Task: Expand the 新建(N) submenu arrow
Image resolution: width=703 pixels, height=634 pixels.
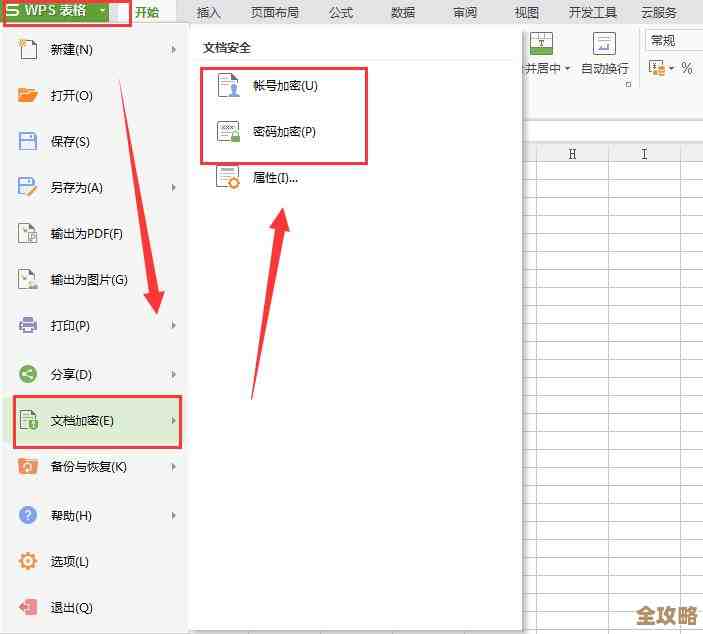Action: tap(174, 49)
